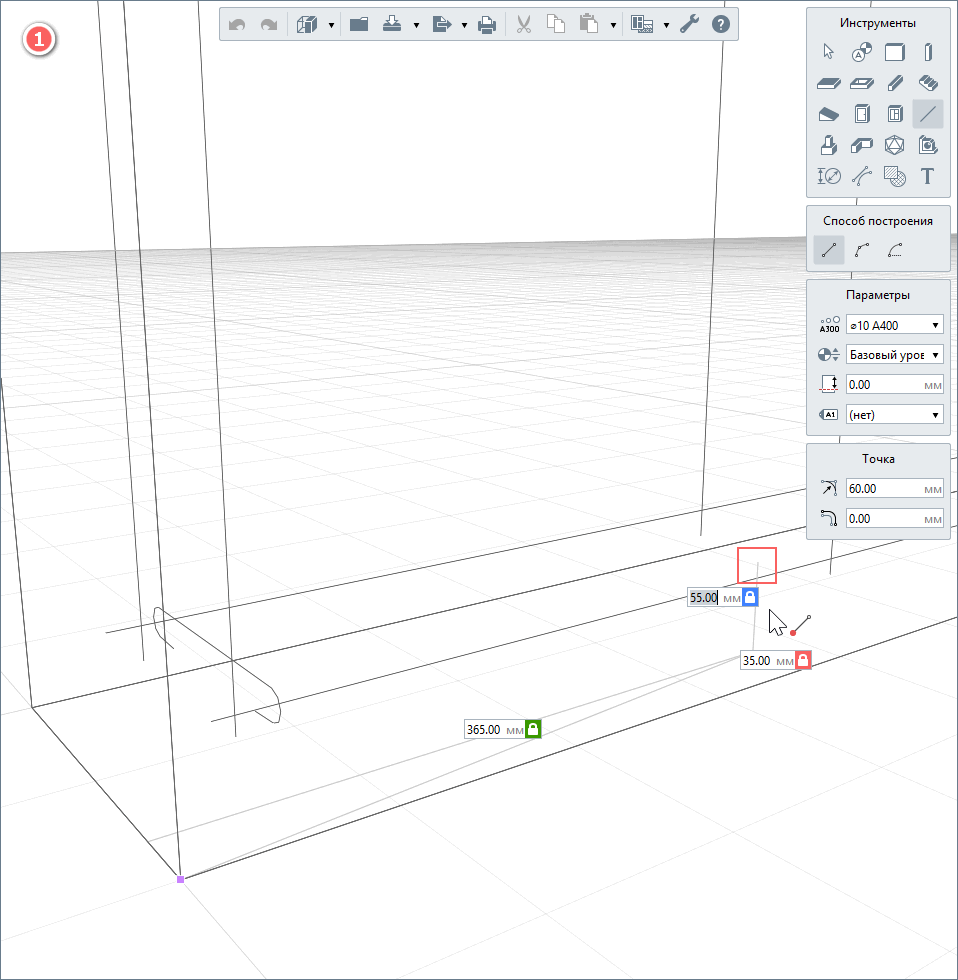Viewport: 958px width, 980px height.
Task: Toggle the green lock beside 365.00
Action: (533, 729)
